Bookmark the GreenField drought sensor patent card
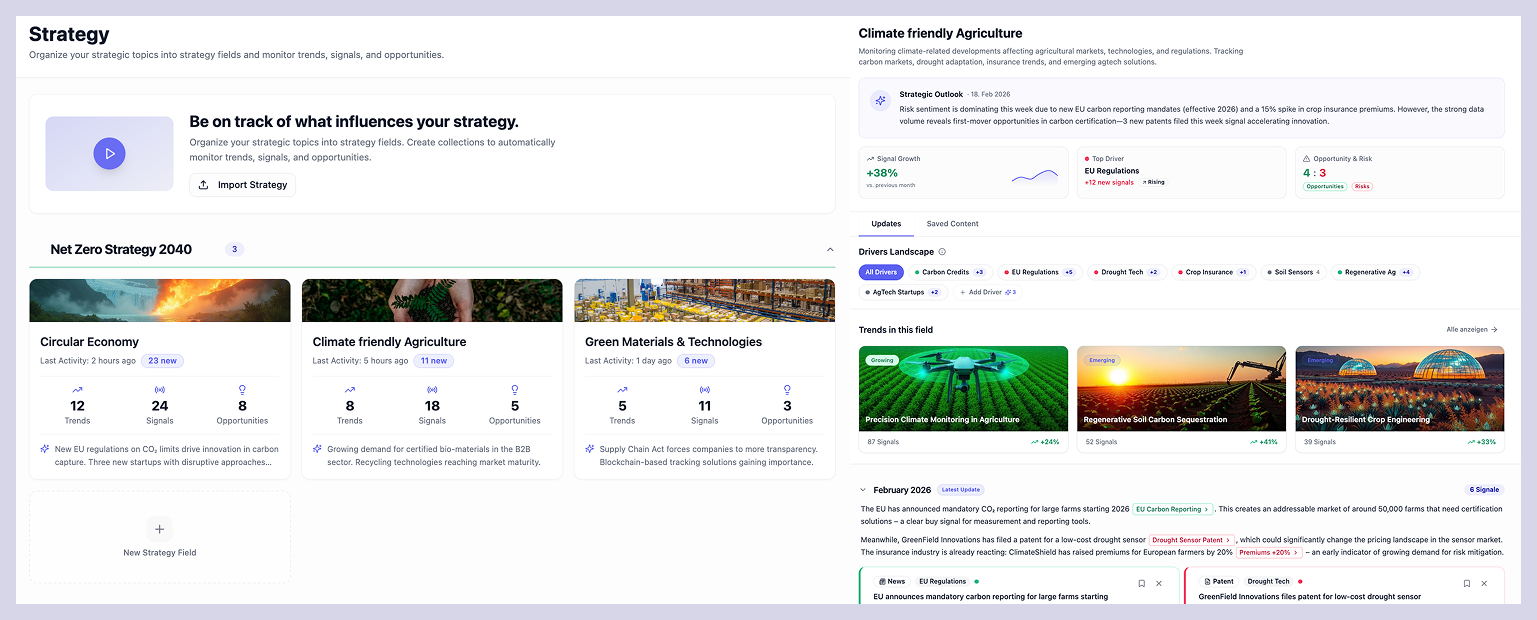1537x620 pixels. coord(1467,583)
